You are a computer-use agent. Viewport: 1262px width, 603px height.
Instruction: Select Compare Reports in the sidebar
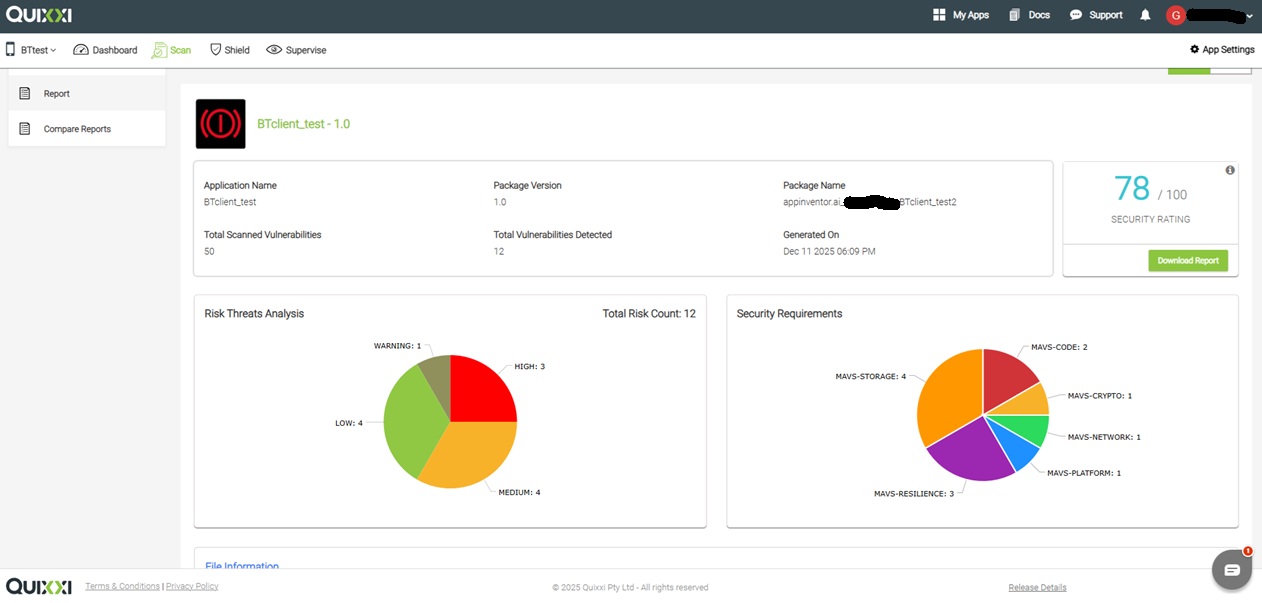77,129
